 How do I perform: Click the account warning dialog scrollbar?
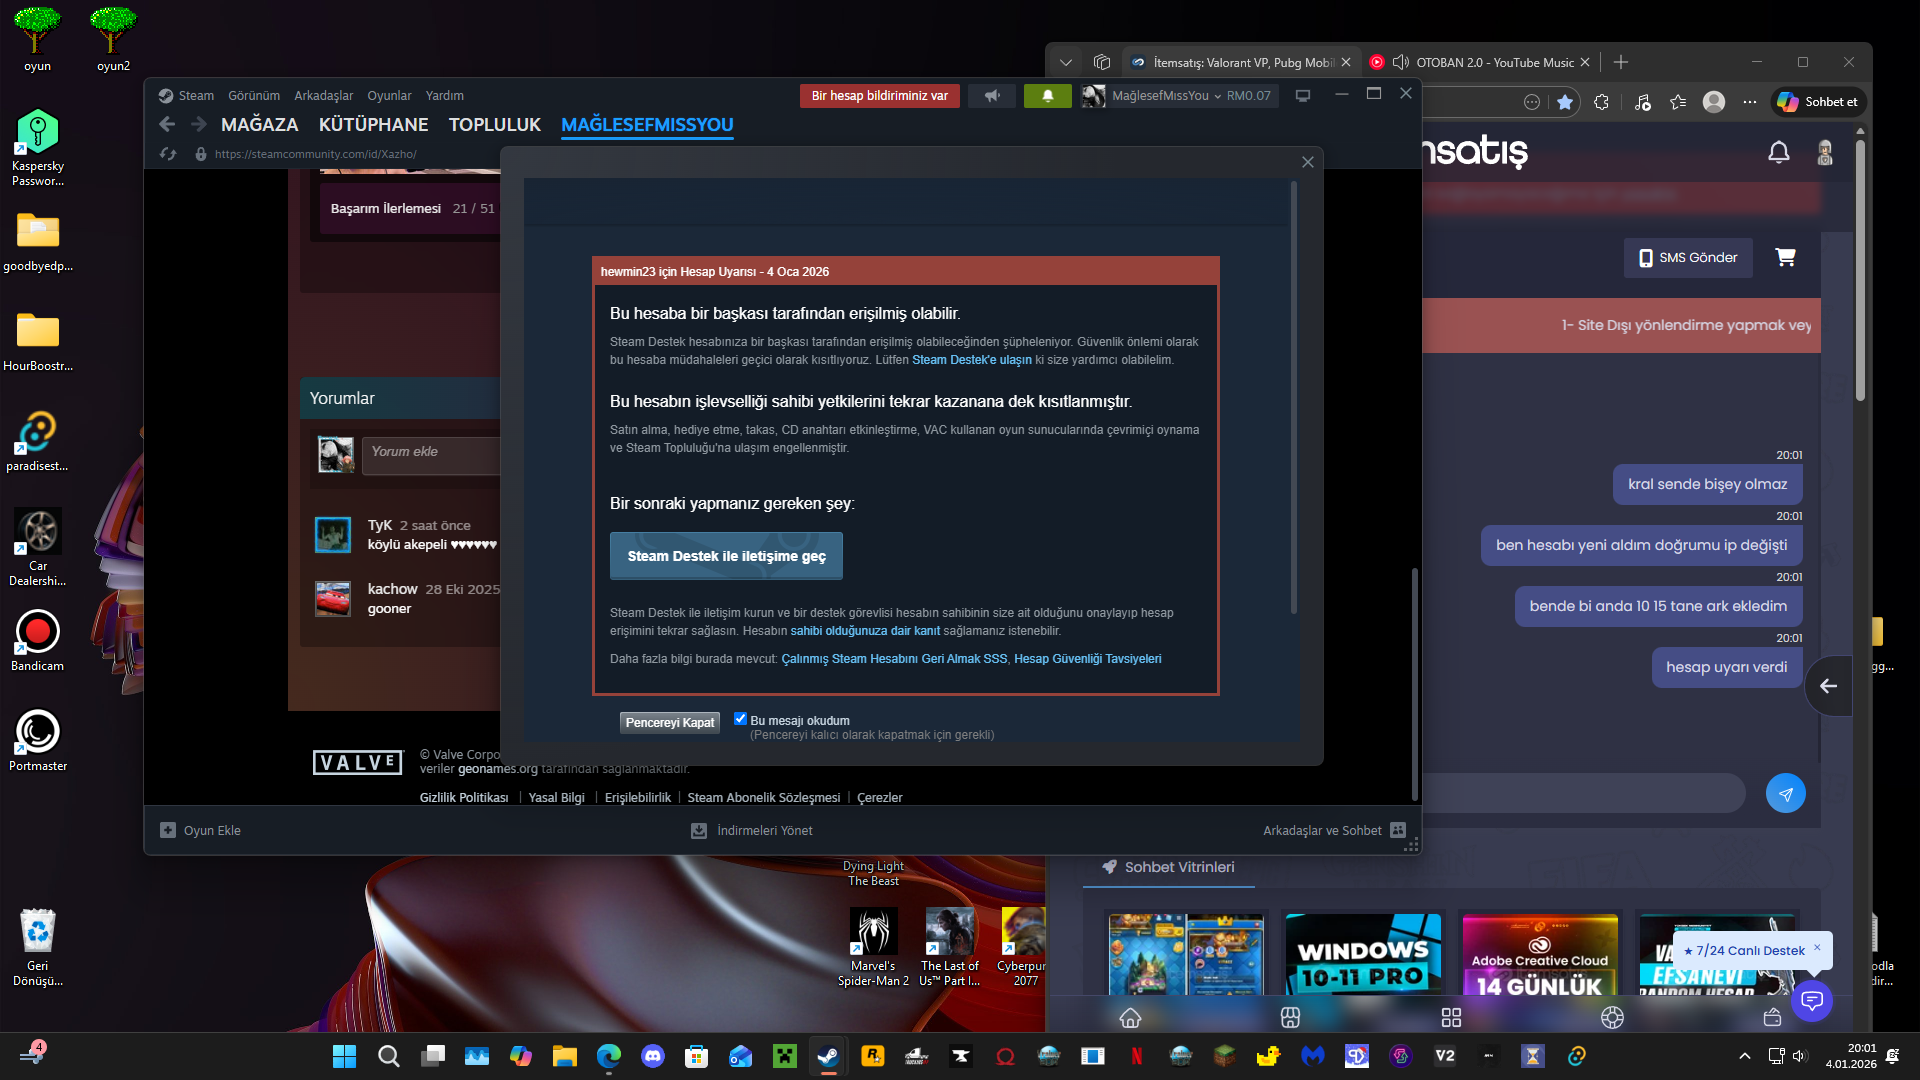1294,398
